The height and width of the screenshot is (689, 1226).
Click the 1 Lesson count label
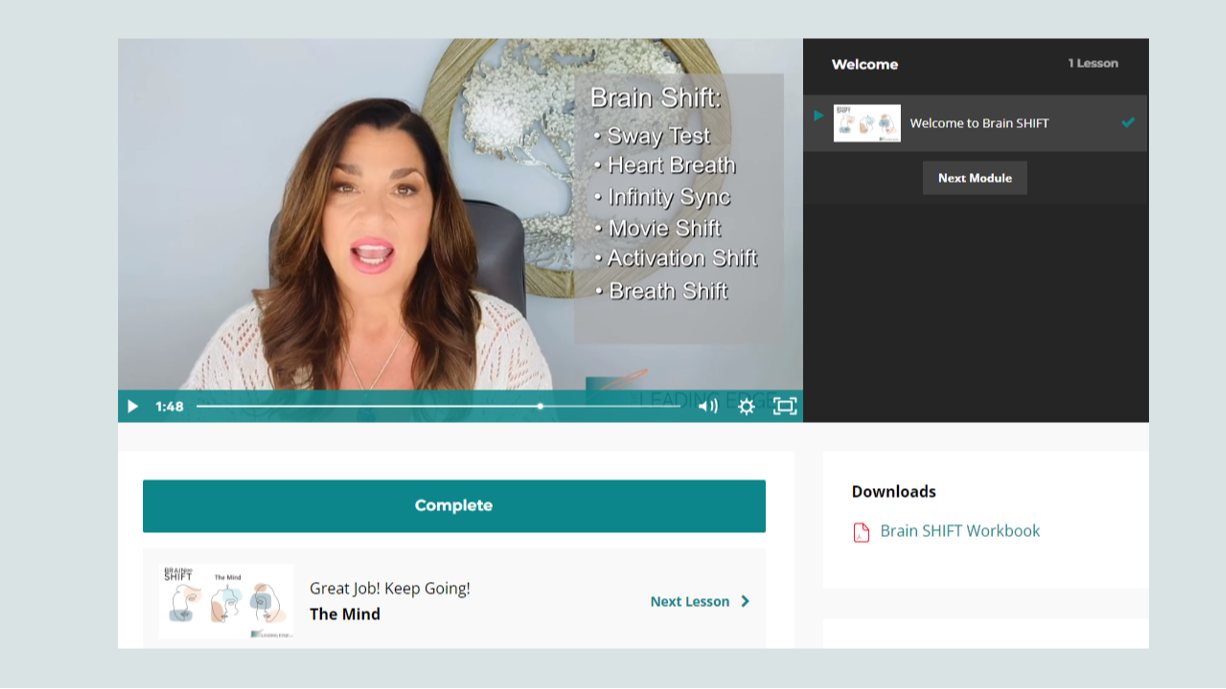click(1093, 63)
